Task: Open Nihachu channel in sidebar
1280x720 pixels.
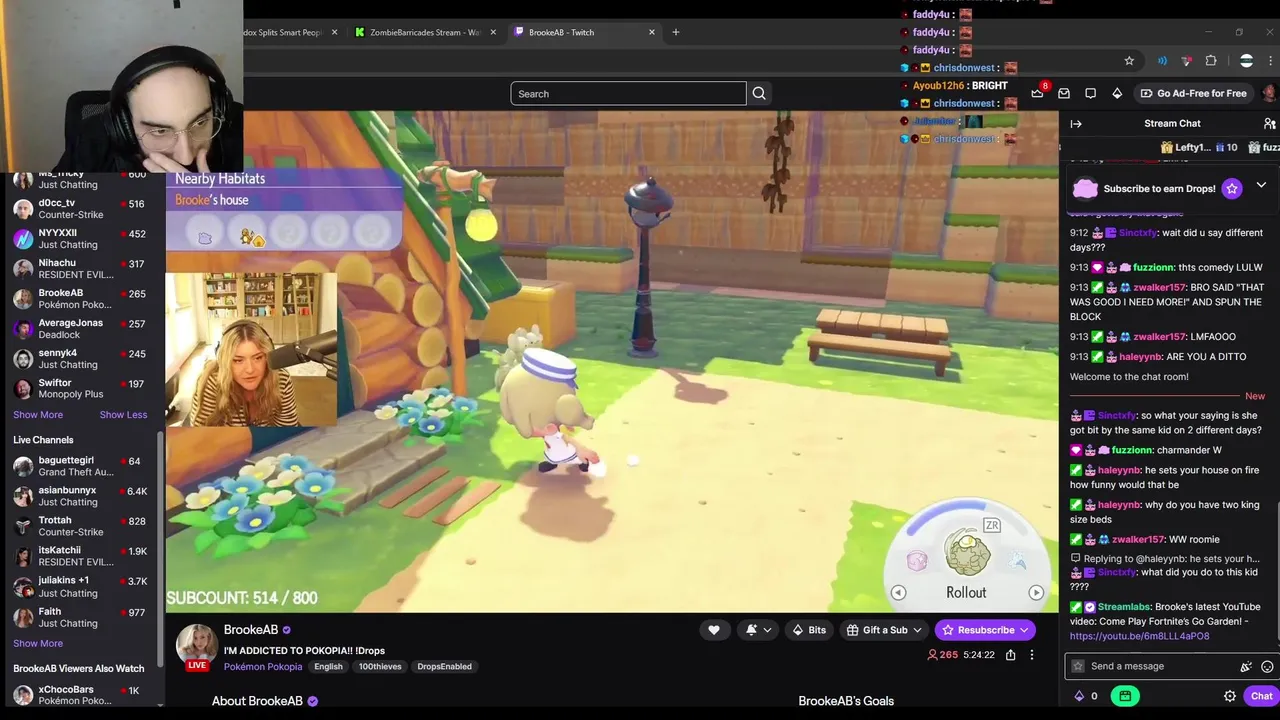Action: pyautogui.click(x=80, y=269)
